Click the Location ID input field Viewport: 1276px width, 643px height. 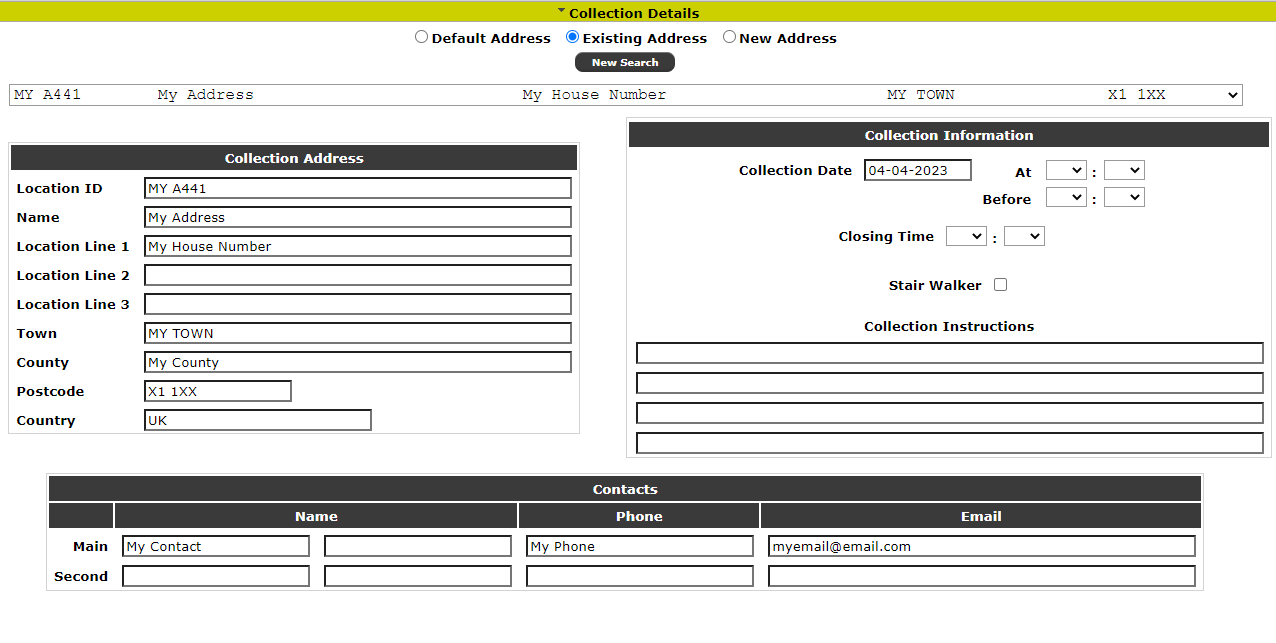pyautogui.click(x=358, y=188)
